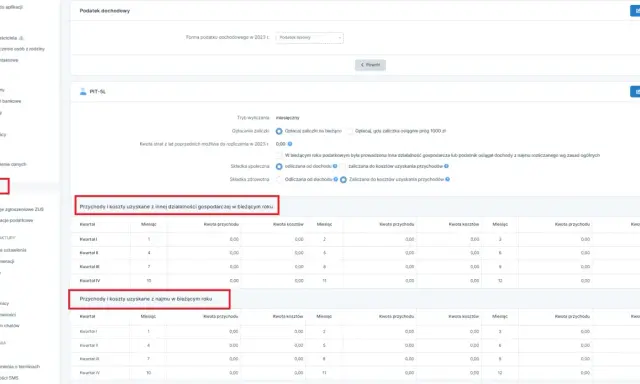640x384 pixels.
Task: Click month 1 income amount in business table
Action: pos(234,239)
